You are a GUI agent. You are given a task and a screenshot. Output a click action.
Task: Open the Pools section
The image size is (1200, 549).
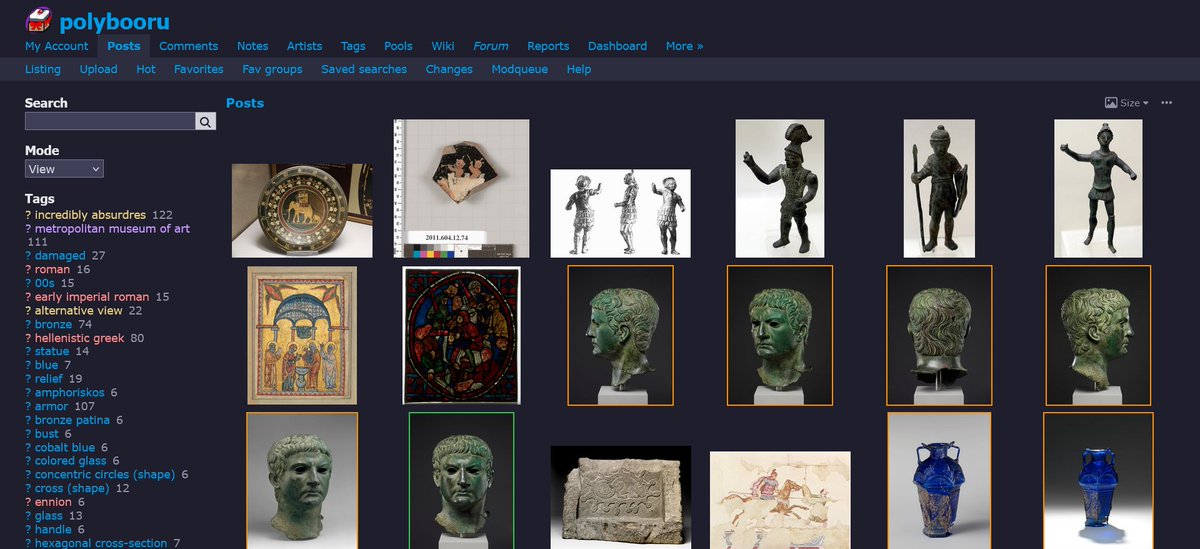(398, 46)
